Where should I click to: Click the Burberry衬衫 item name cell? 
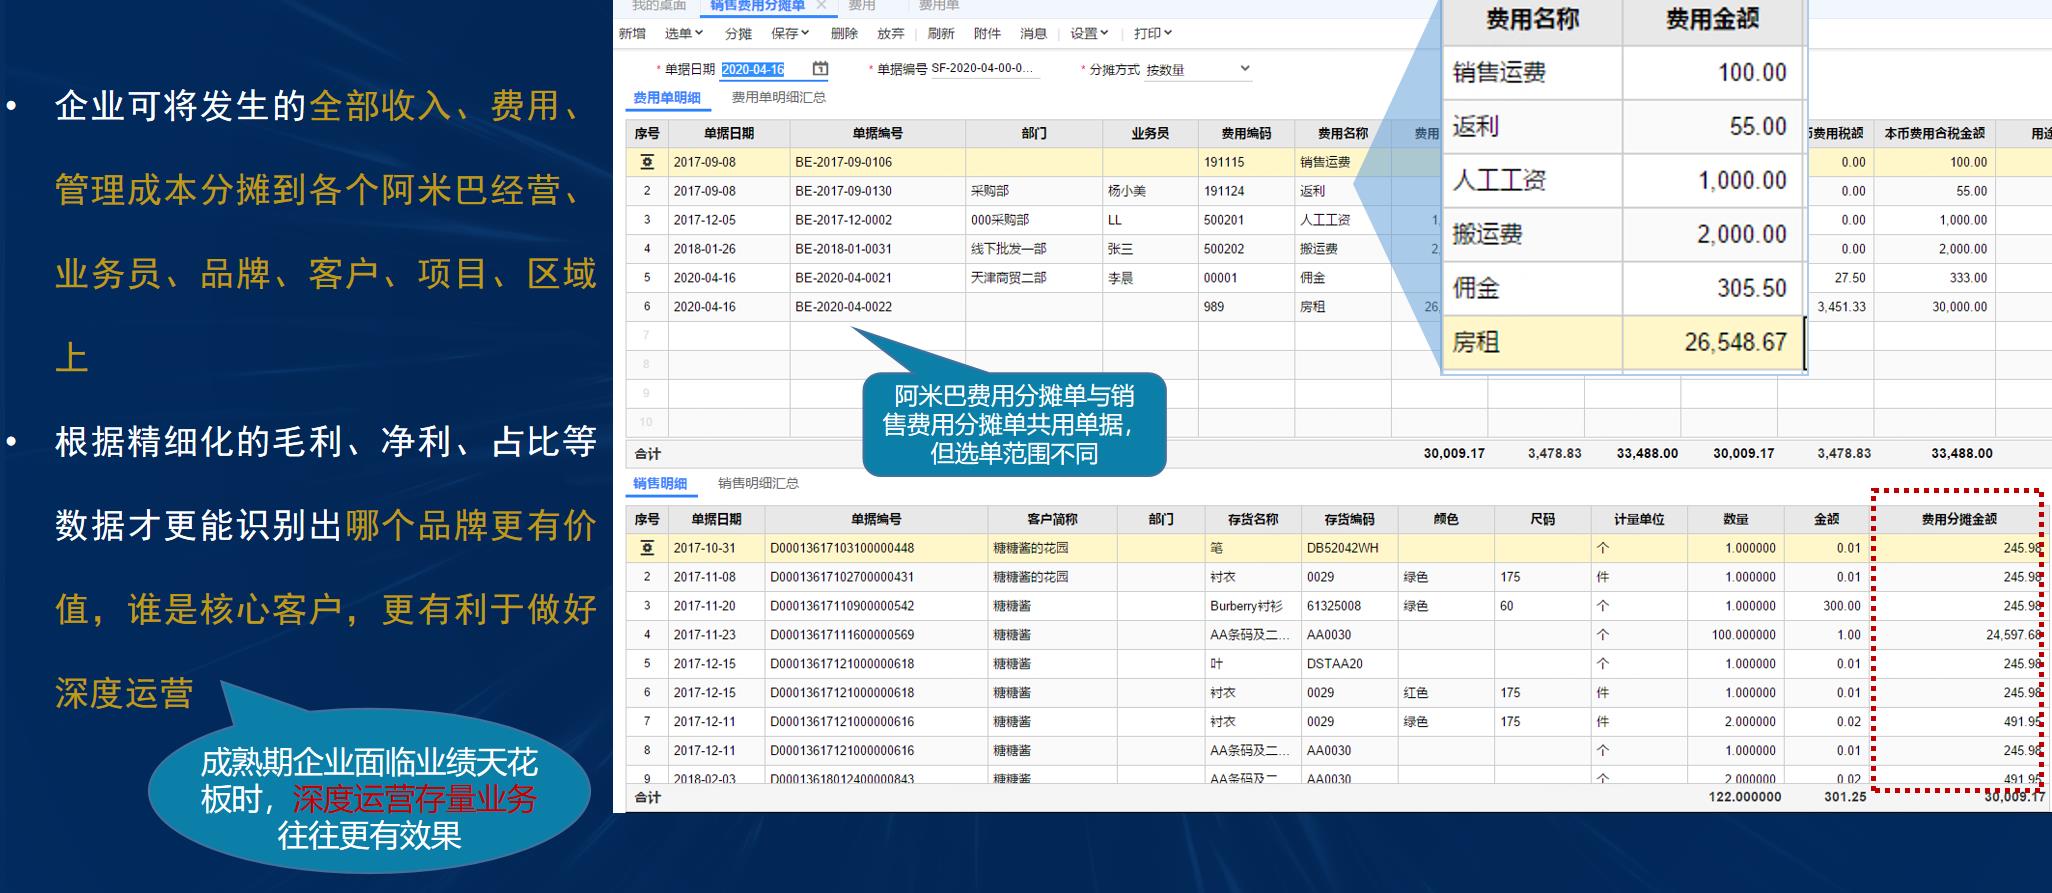tap(1253, 606)
